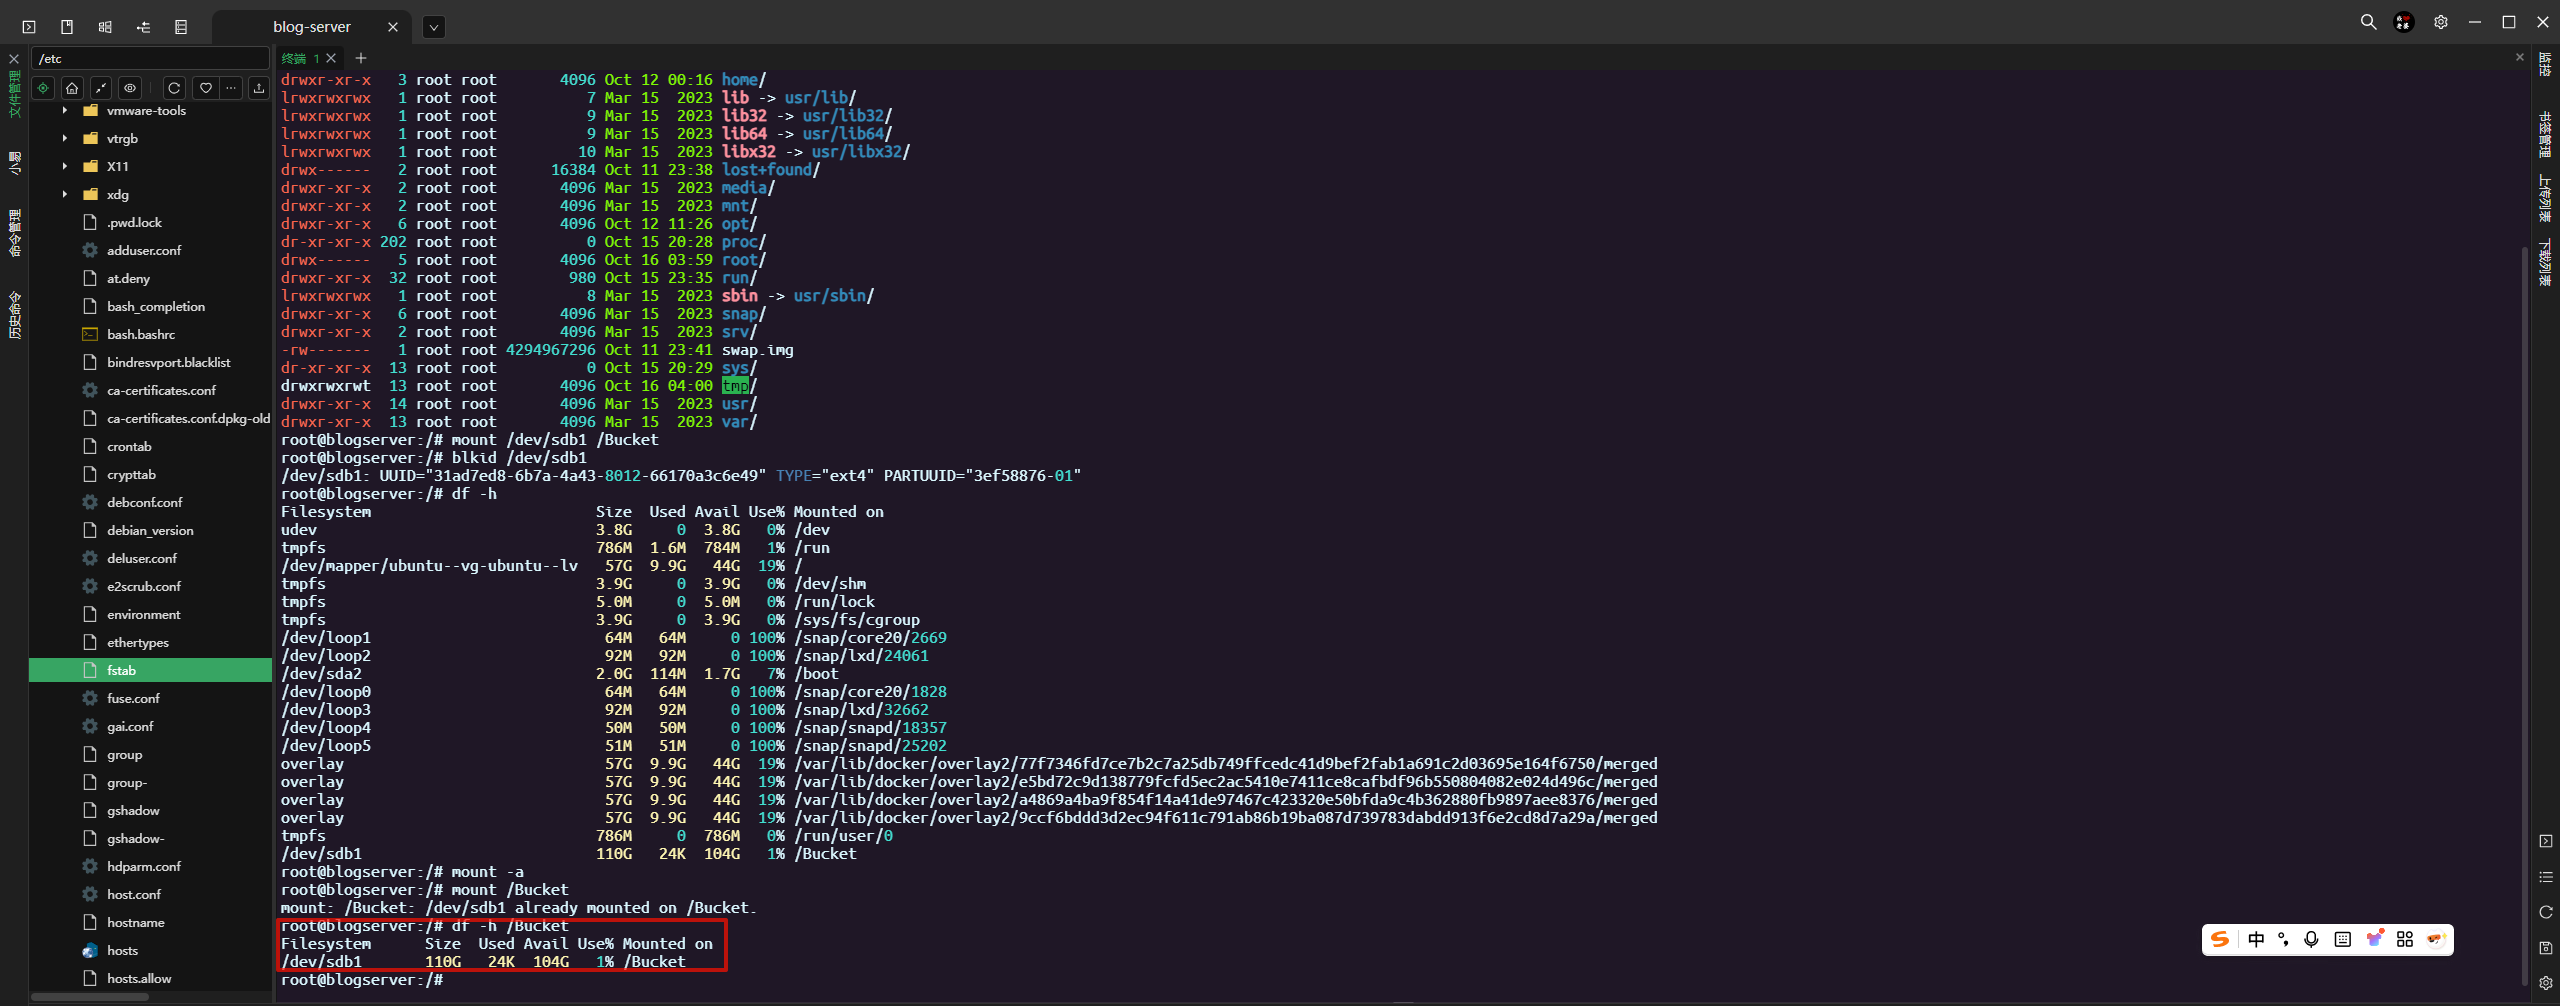This screenshot has height=1006, width=2560.
Task: Click the locate-current-directory target icon
Action: (x=43, y=88)
